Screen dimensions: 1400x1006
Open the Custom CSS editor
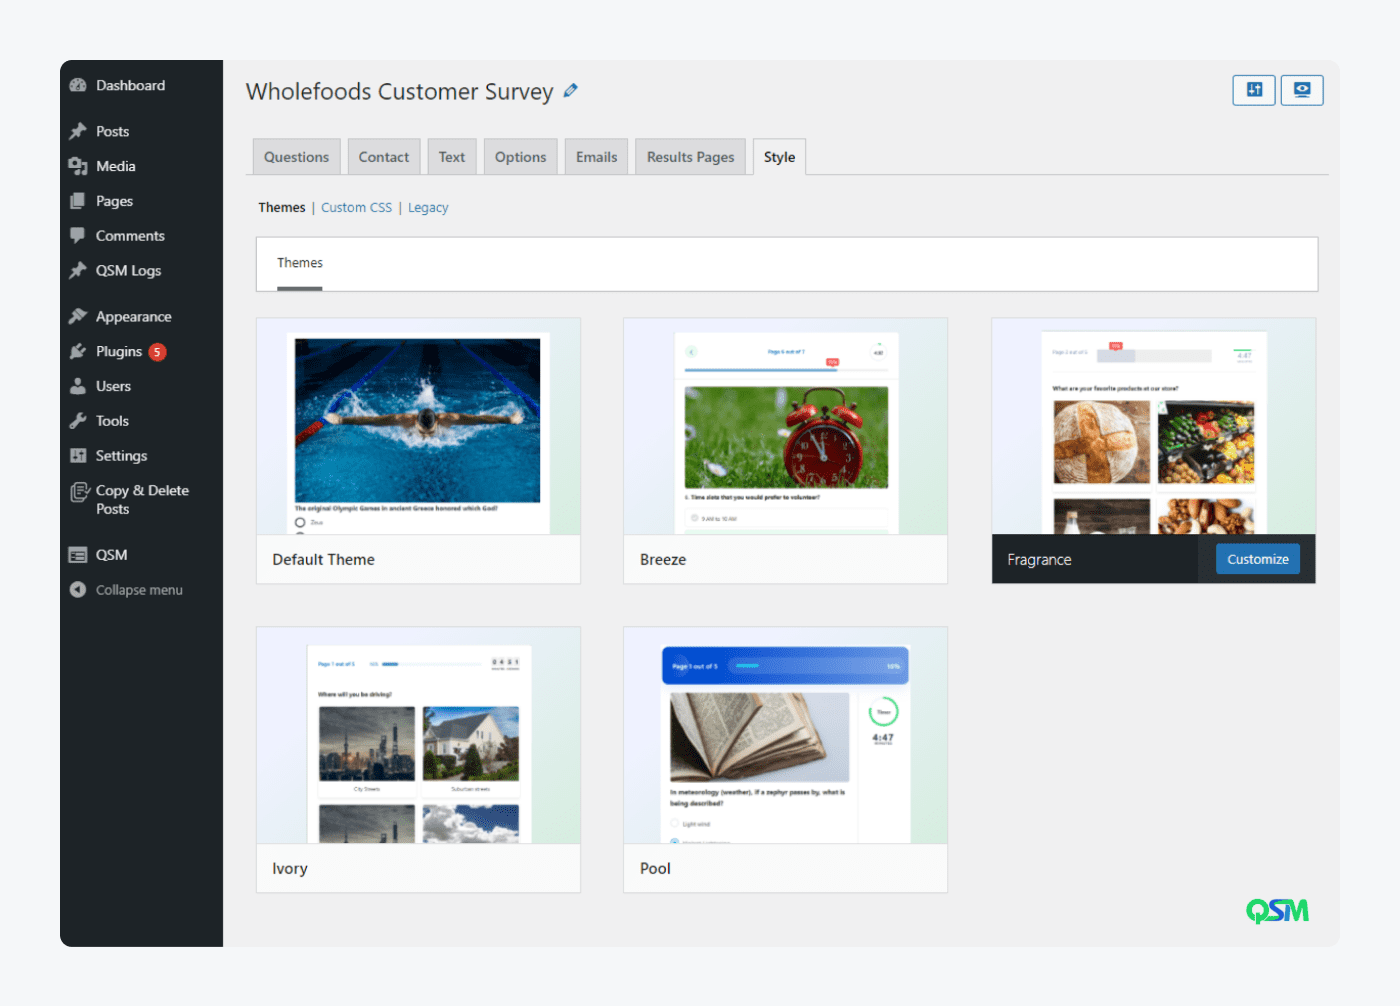[356, 207]
